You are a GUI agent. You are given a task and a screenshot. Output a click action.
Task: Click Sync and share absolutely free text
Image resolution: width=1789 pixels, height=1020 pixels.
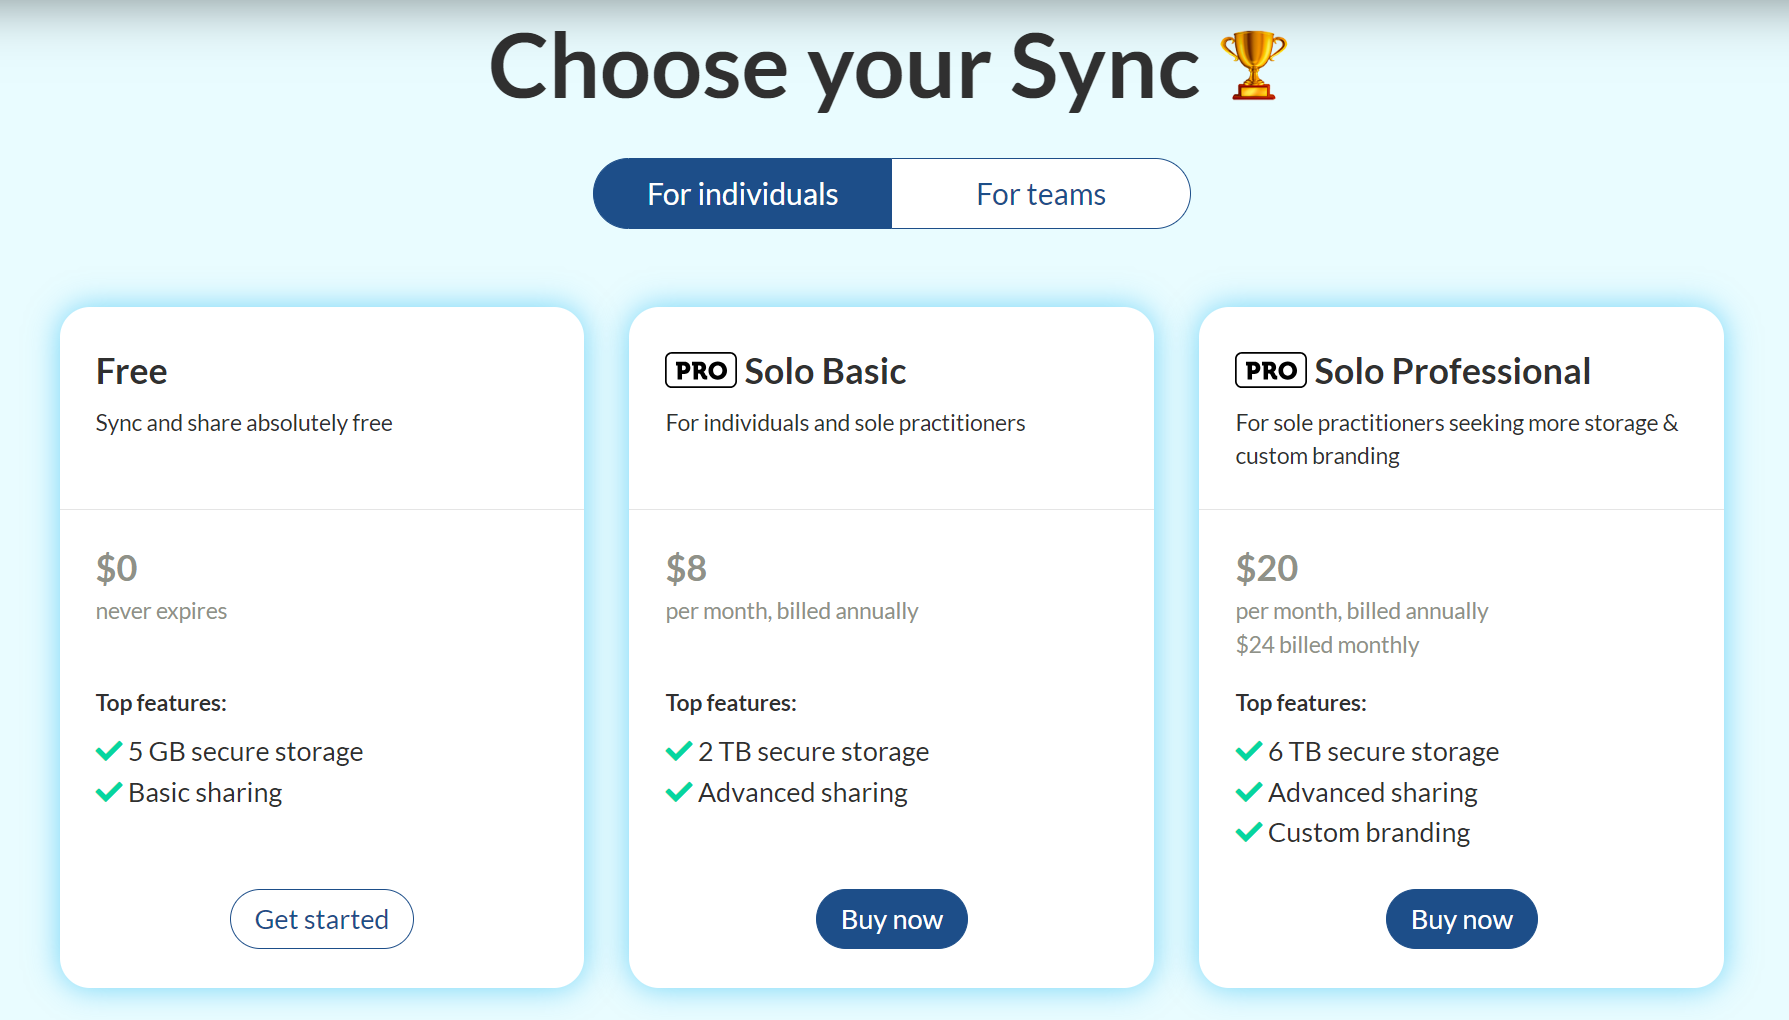244,423
